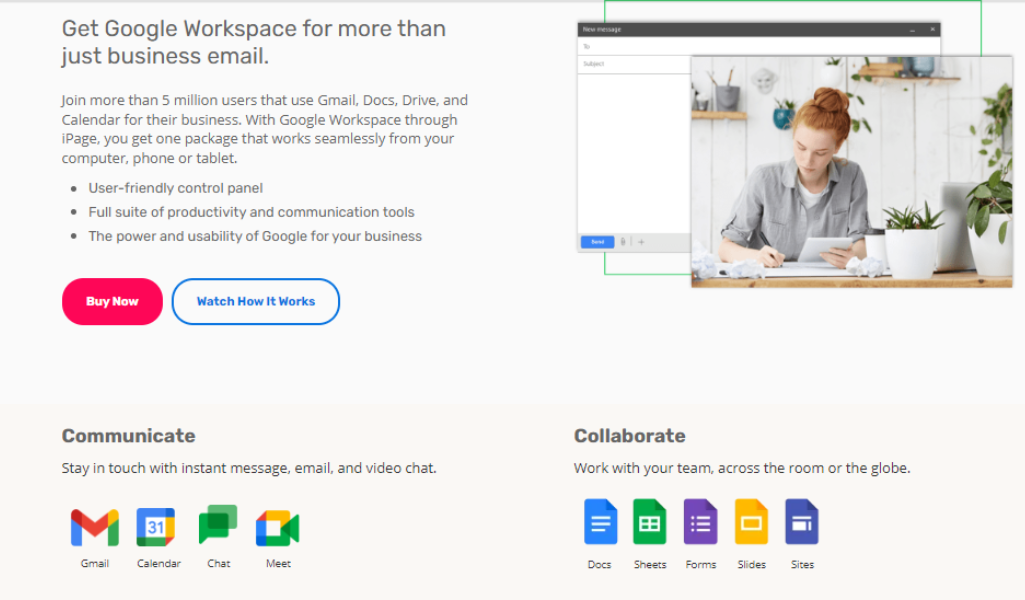Click 'Stay in touch with instant message' text
Image resolution: width=1025 pixels, height=600 pixels.
point(248,468)
